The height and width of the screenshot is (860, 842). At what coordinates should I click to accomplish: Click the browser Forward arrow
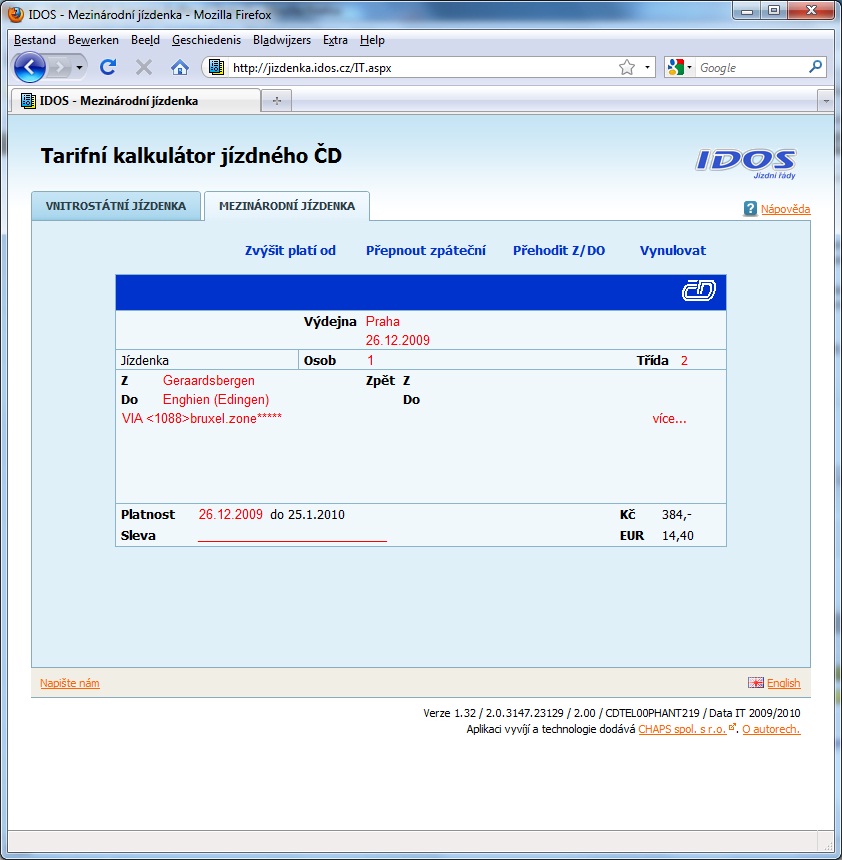coord(59,67)
